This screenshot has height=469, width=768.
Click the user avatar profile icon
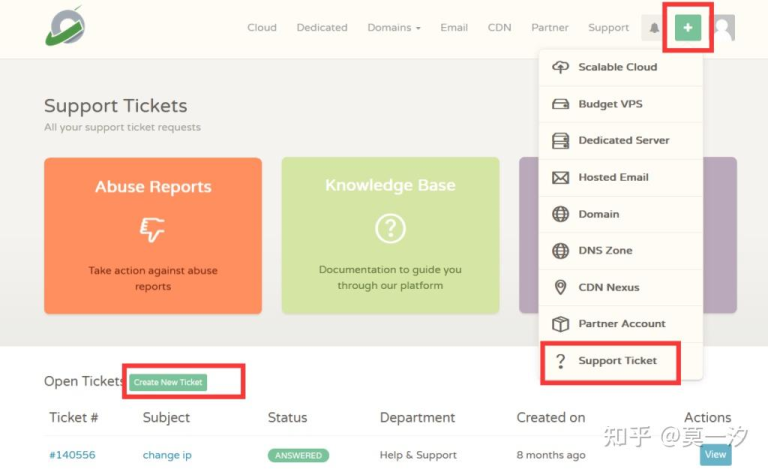(x=722, y=28)
